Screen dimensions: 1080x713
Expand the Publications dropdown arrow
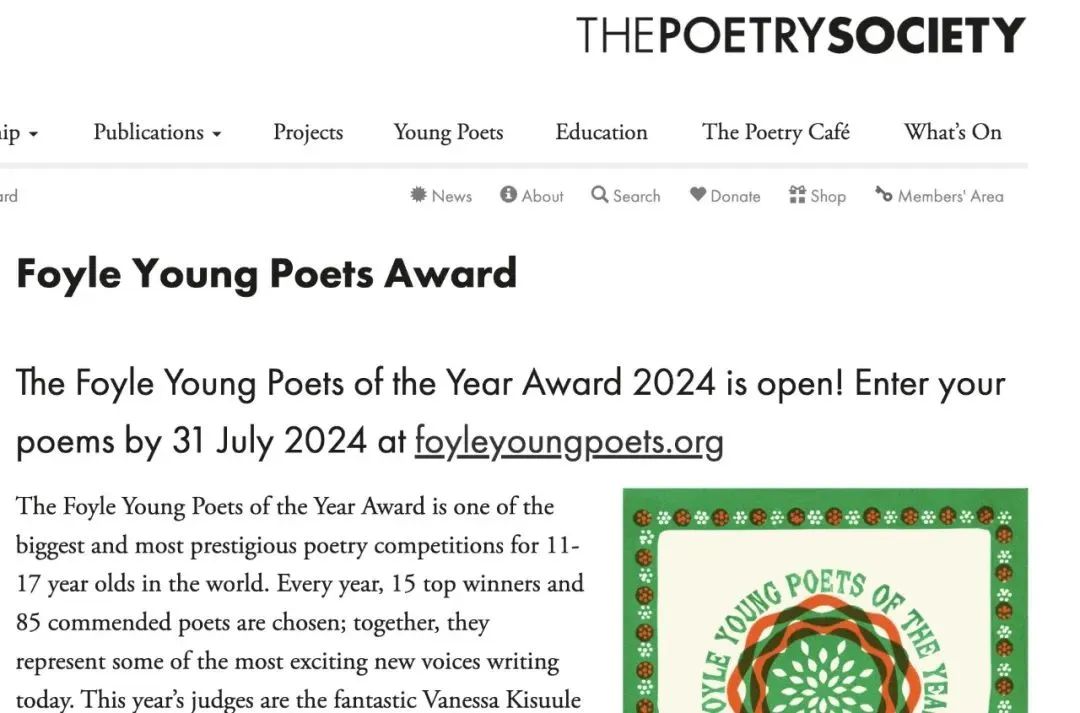[x=216, y=134]
